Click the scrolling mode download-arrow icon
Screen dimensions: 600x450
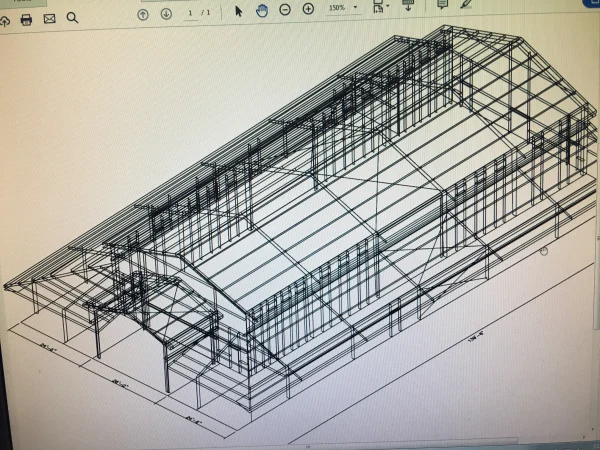408,5
